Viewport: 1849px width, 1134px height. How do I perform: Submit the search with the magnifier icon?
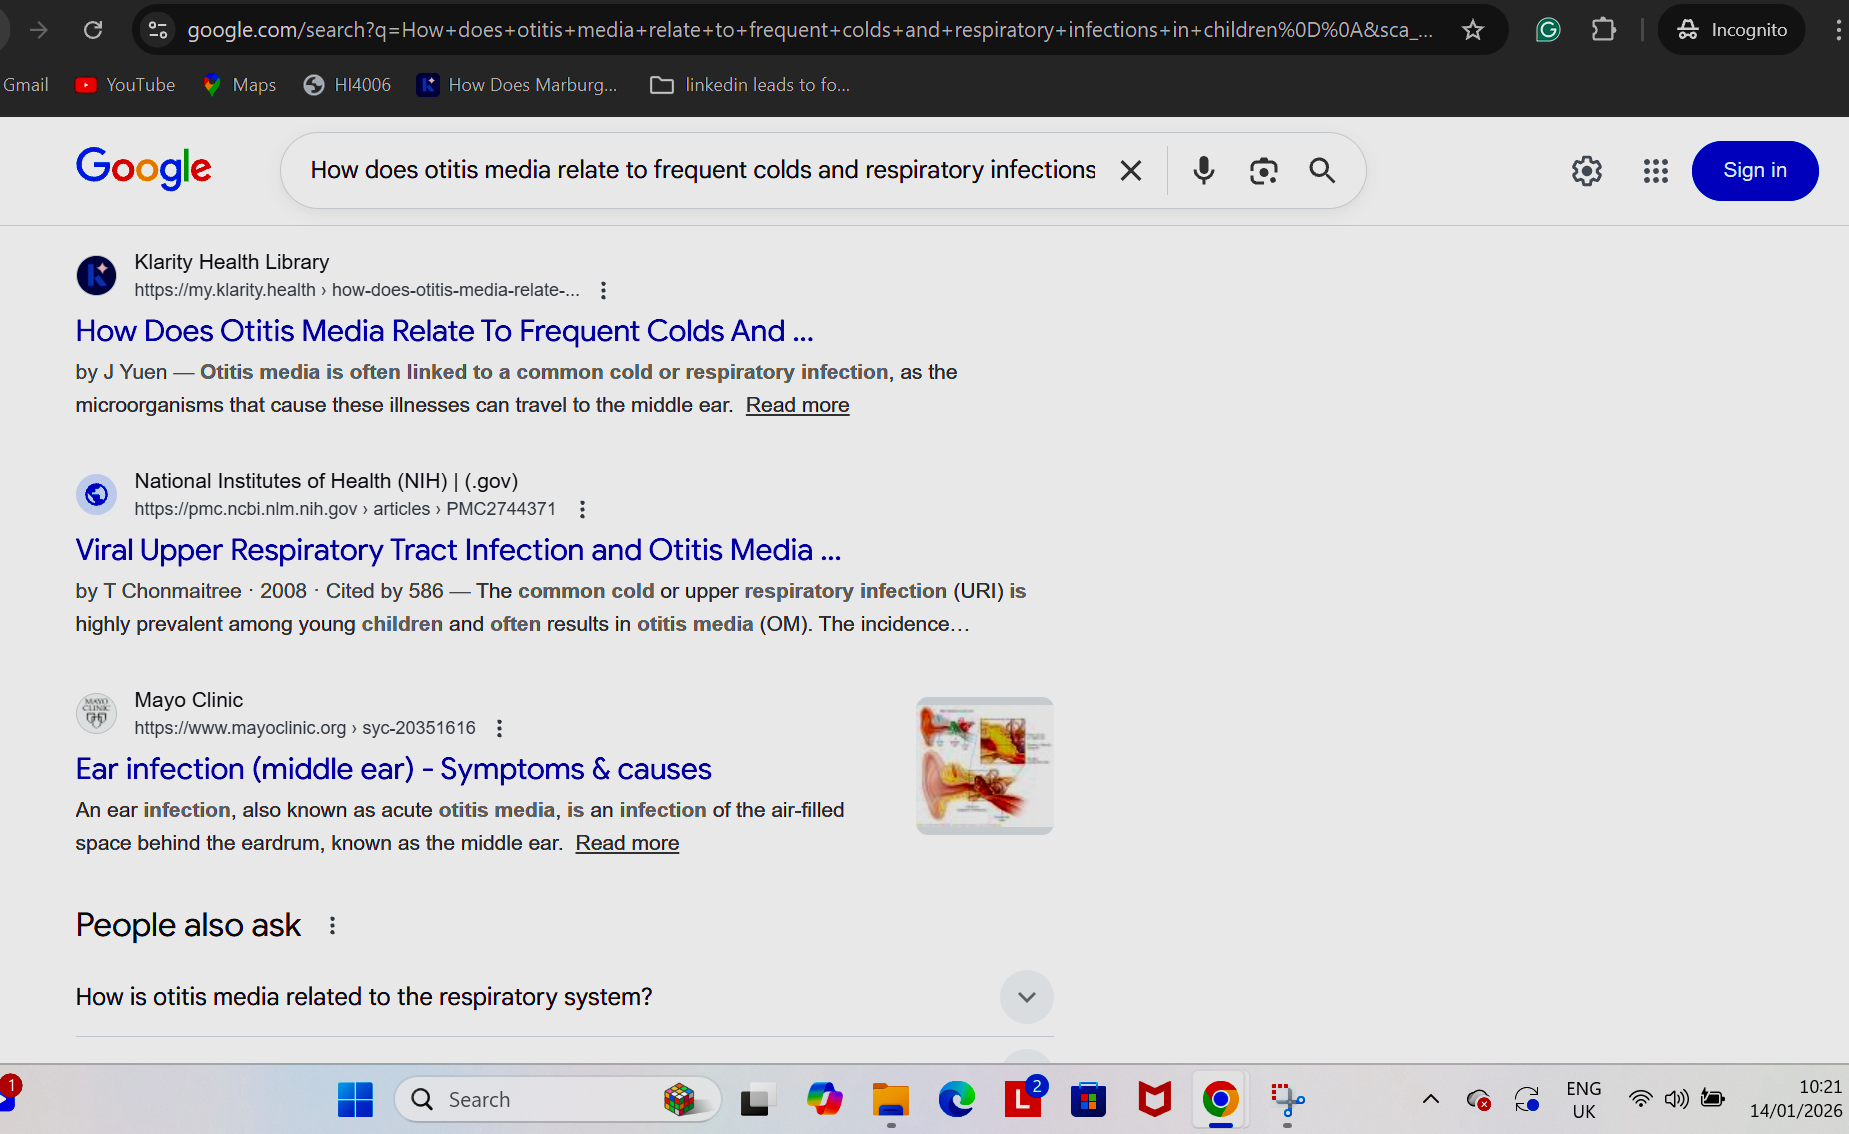click(1322, 170)
